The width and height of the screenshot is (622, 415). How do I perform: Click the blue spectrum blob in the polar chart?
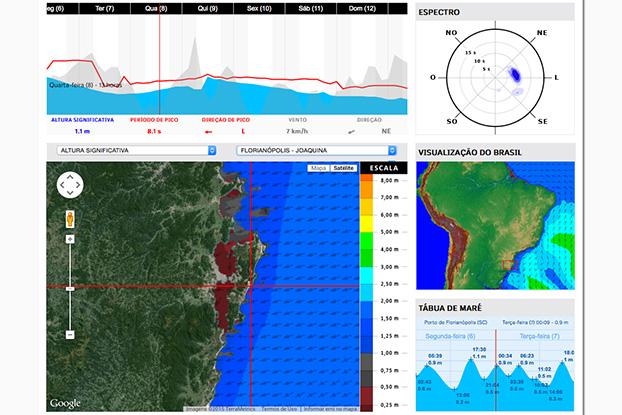point(514,74)
